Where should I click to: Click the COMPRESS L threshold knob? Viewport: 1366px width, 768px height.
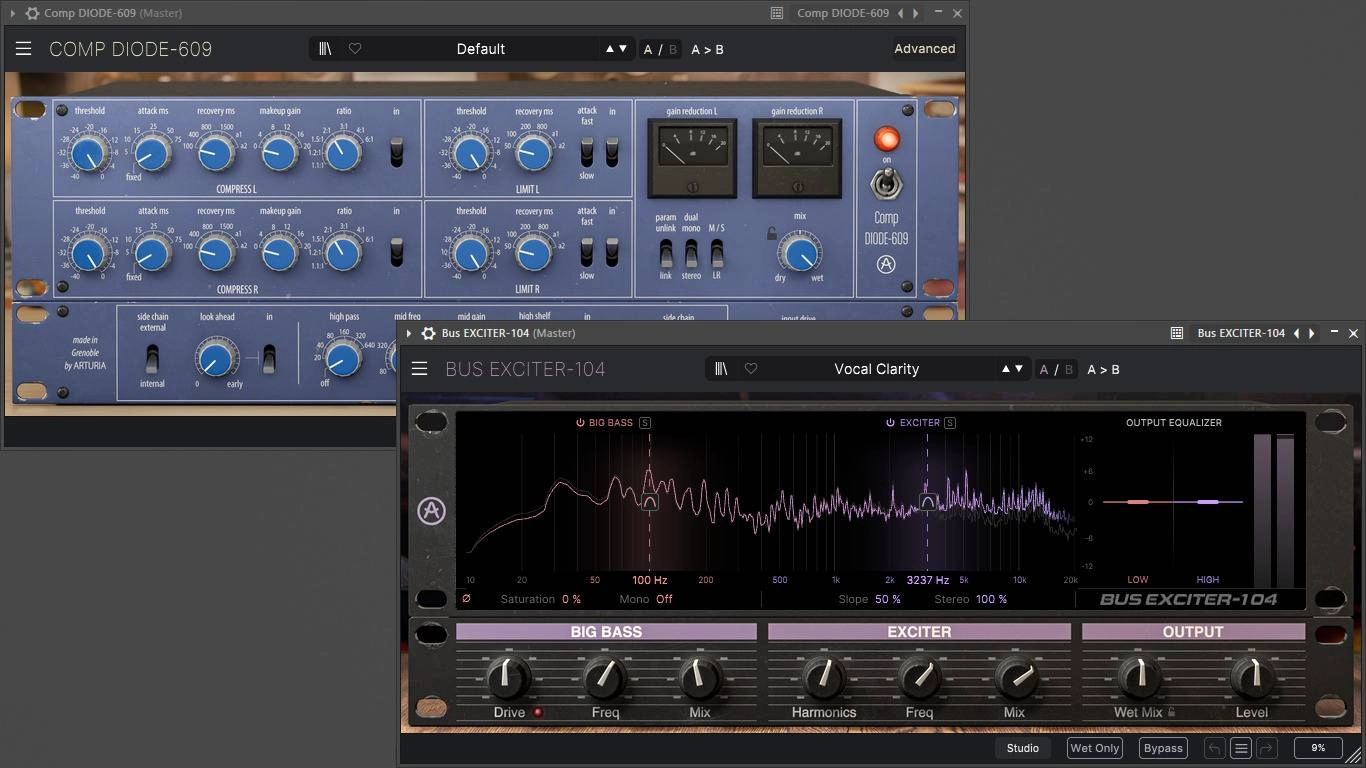(x=90, y=153)
